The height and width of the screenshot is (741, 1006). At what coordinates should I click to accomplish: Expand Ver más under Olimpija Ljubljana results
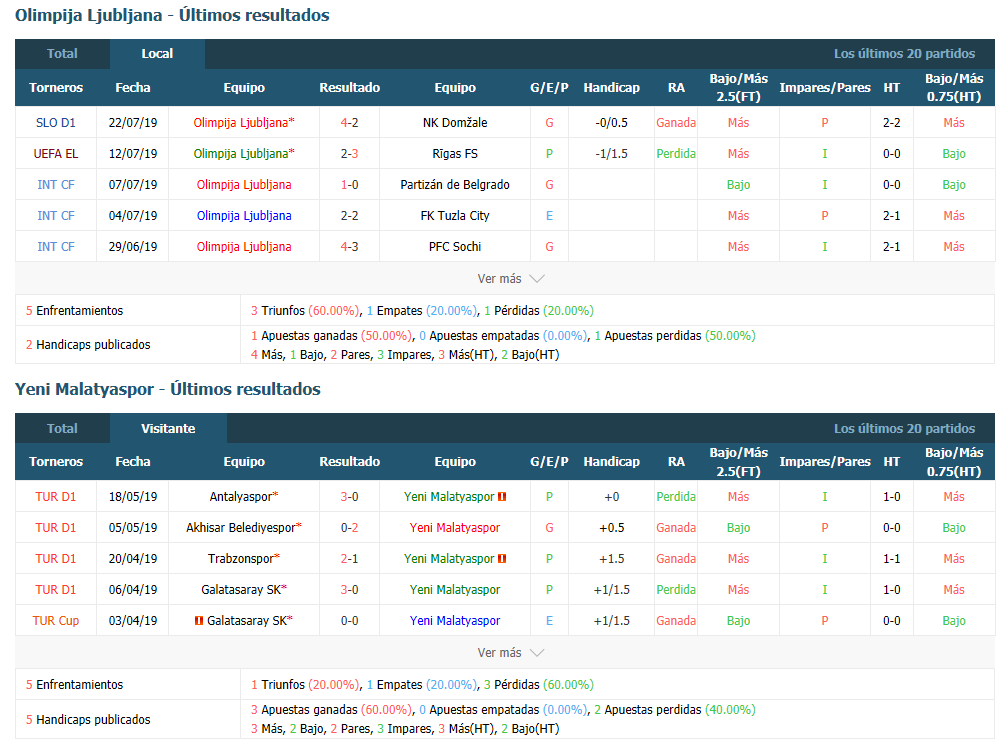tap(511, 278)
